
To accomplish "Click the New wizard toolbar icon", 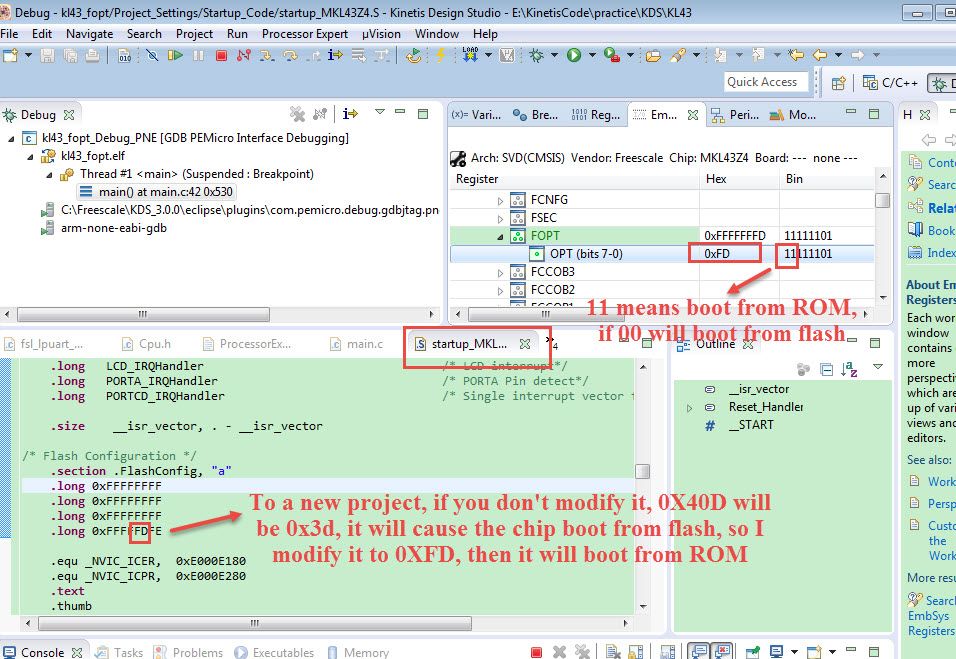I will click(10, 55).
